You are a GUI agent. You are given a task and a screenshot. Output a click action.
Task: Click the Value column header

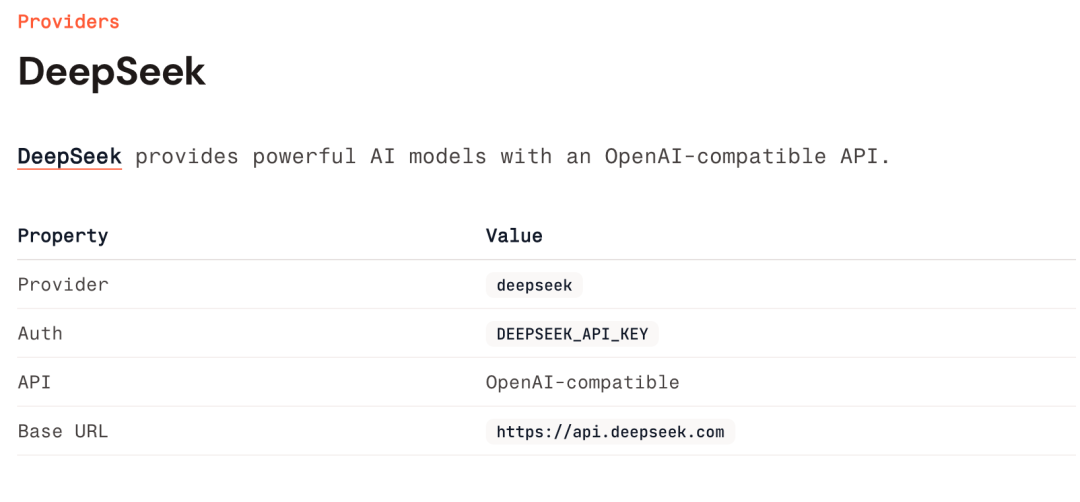514,236
